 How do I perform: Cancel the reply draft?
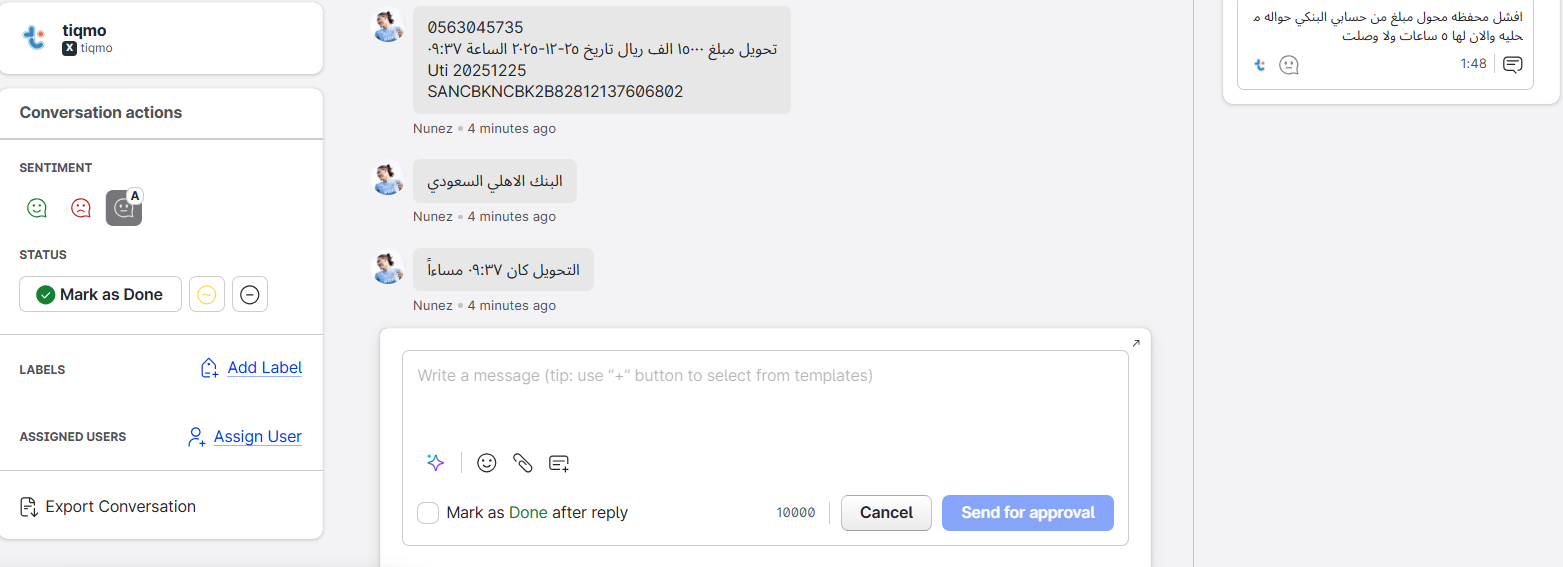[886, 513]
